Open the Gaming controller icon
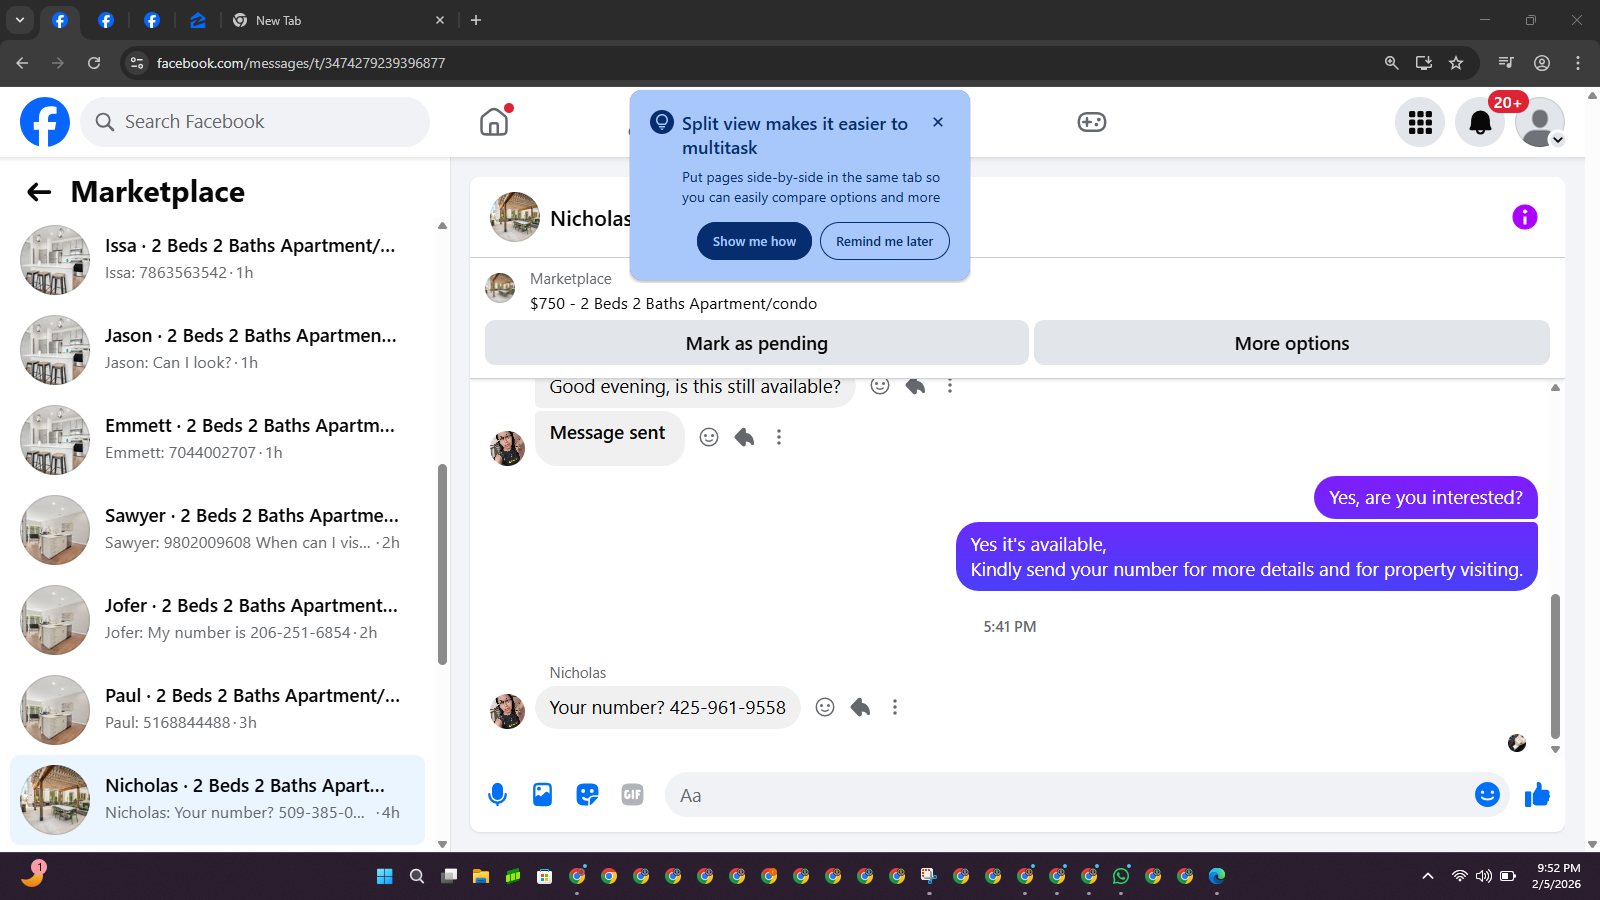This screenshot has height=900, width=1600. tap(1091, 122)
